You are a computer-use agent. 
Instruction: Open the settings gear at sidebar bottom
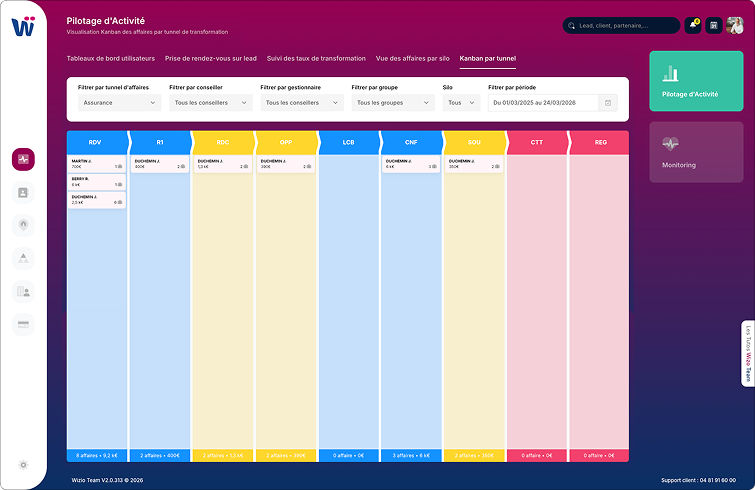tap(23, 465)
